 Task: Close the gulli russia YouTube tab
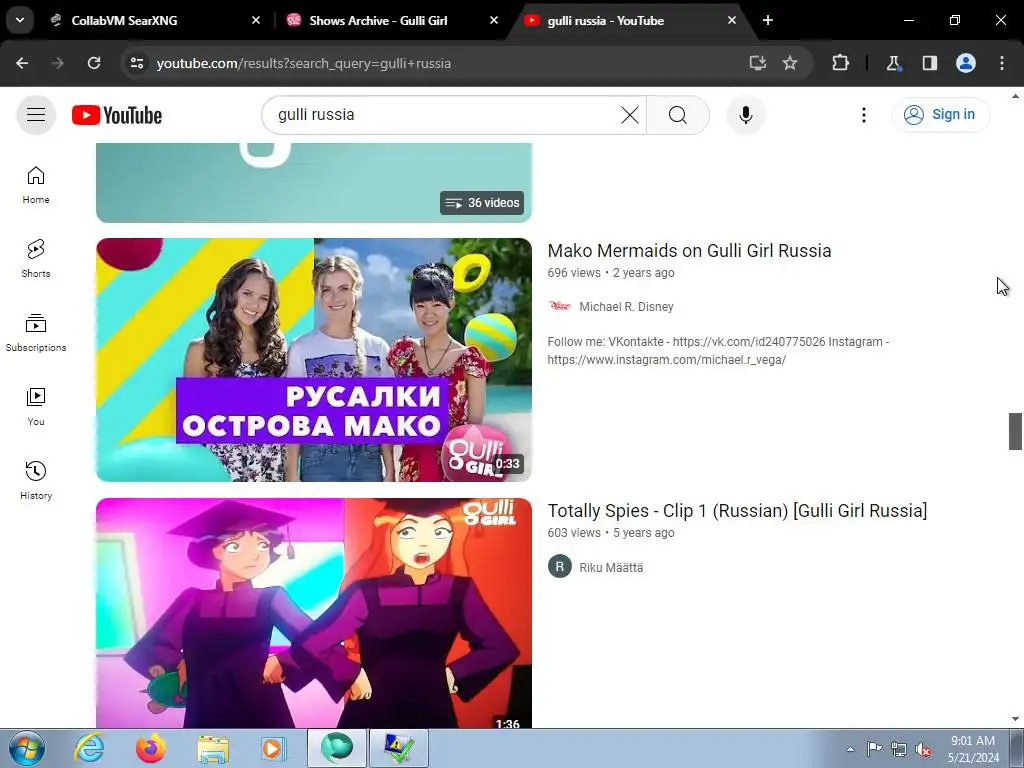(731, 20)
